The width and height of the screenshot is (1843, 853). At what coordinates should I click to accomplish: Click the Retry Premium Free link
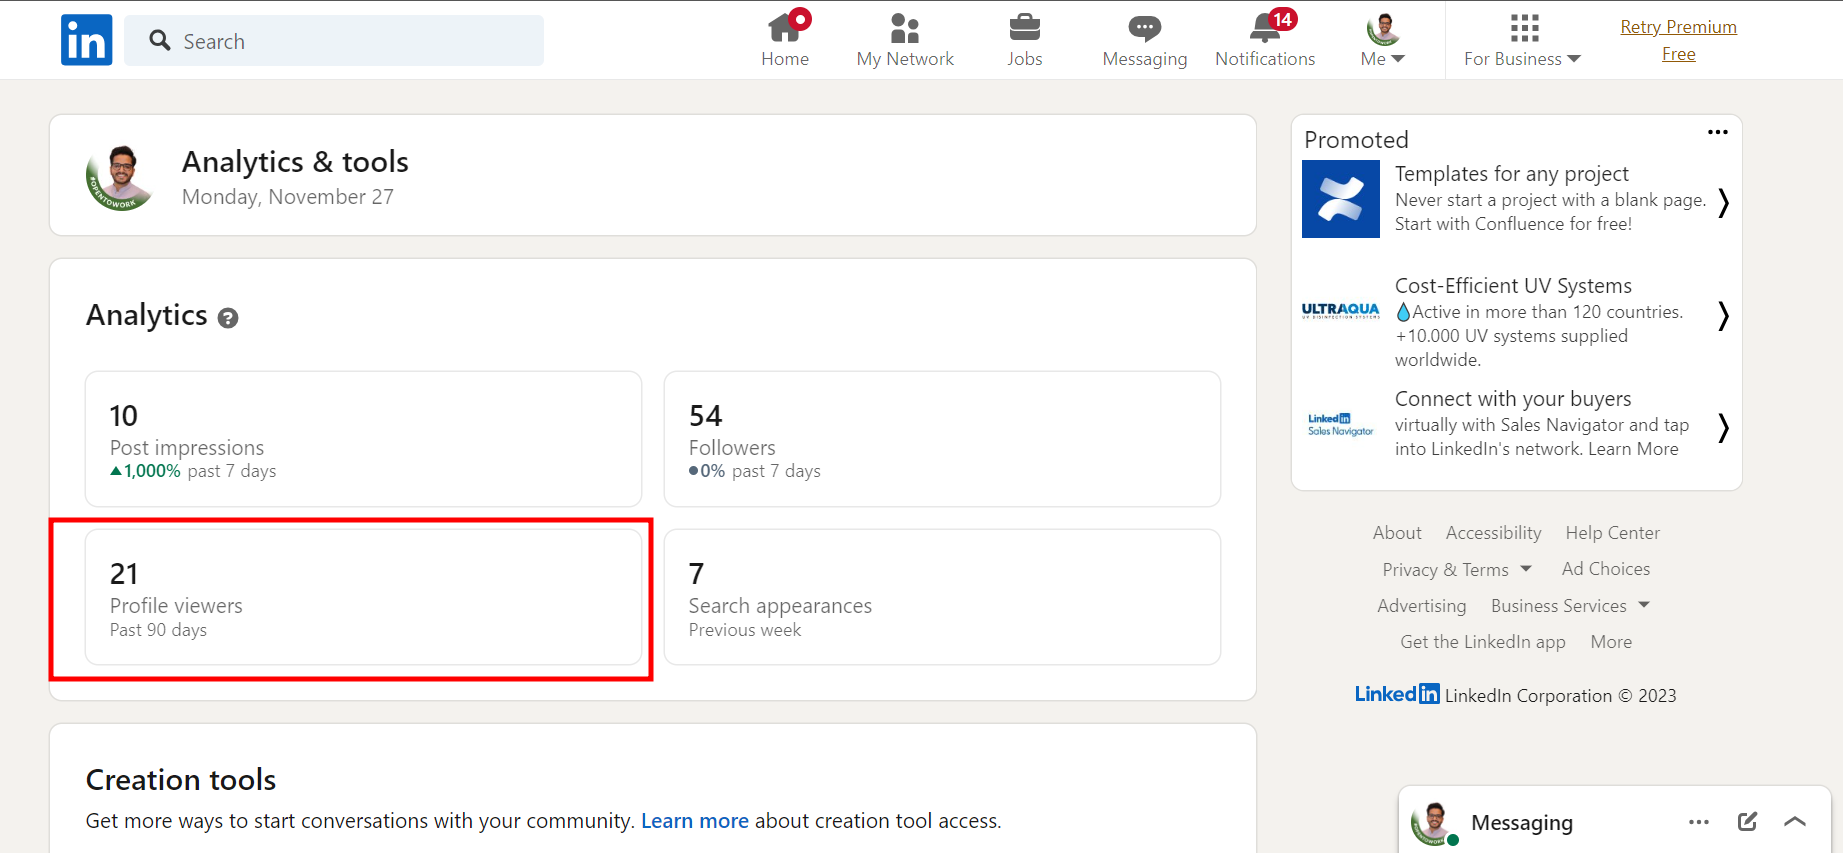1678,40
